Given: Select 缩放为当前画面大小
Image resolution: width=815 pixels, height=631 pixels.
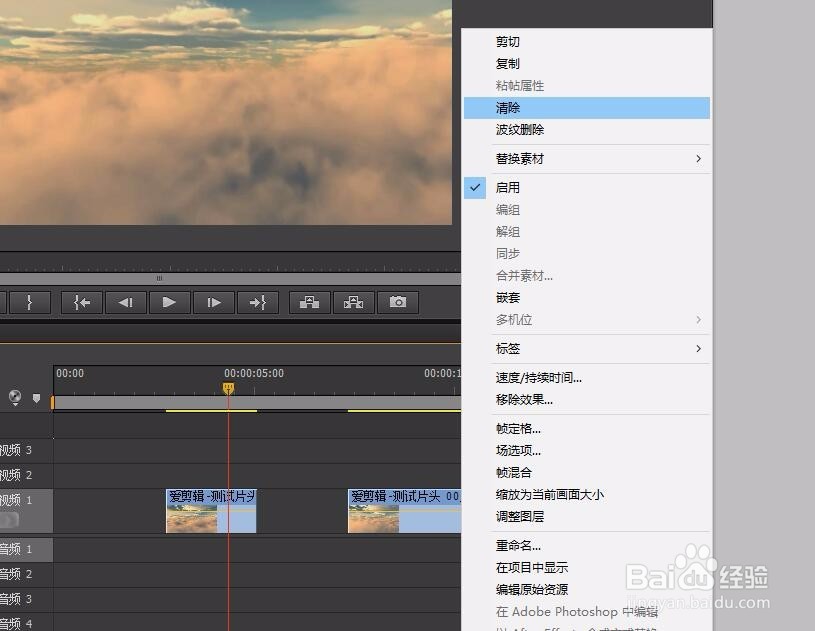Looking at the screenshot, I should [587, 494].
